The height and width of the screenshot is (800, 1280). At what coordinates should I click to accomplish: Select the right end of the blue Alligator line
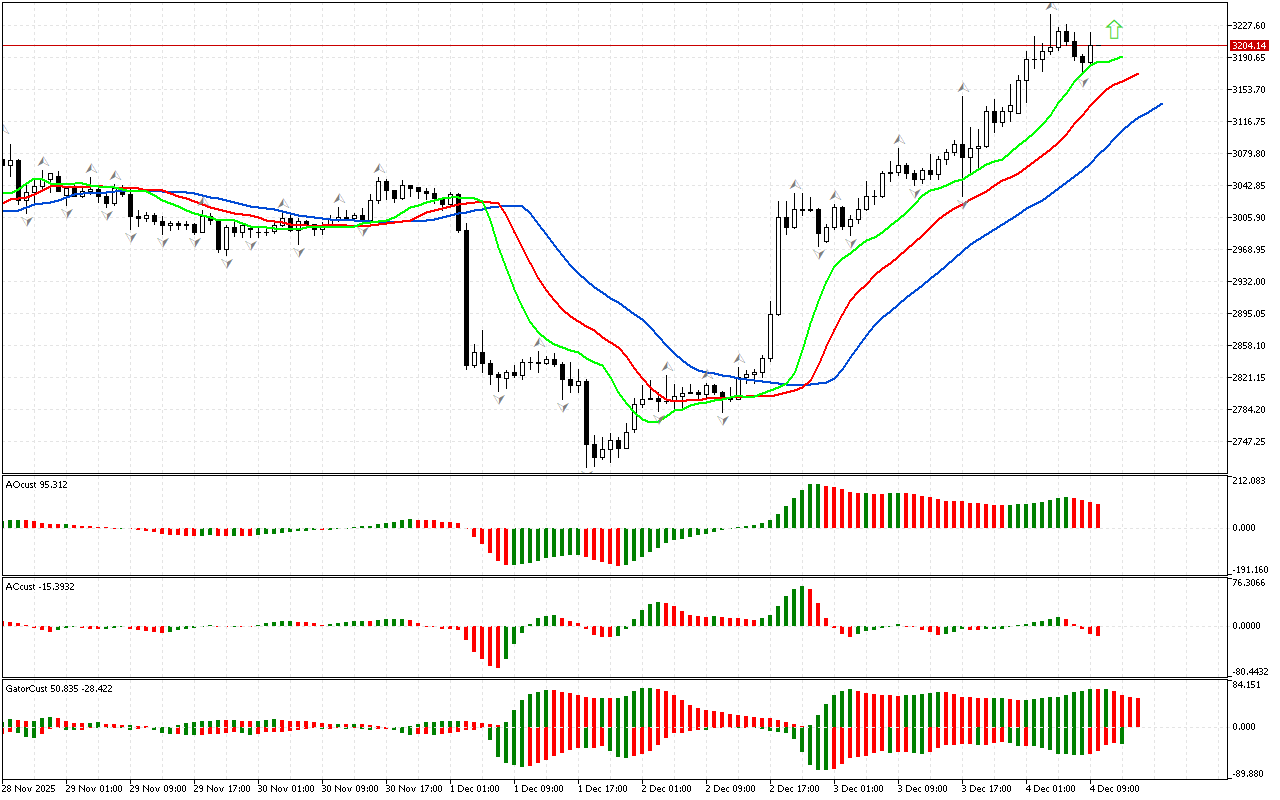pos(1160,104)
